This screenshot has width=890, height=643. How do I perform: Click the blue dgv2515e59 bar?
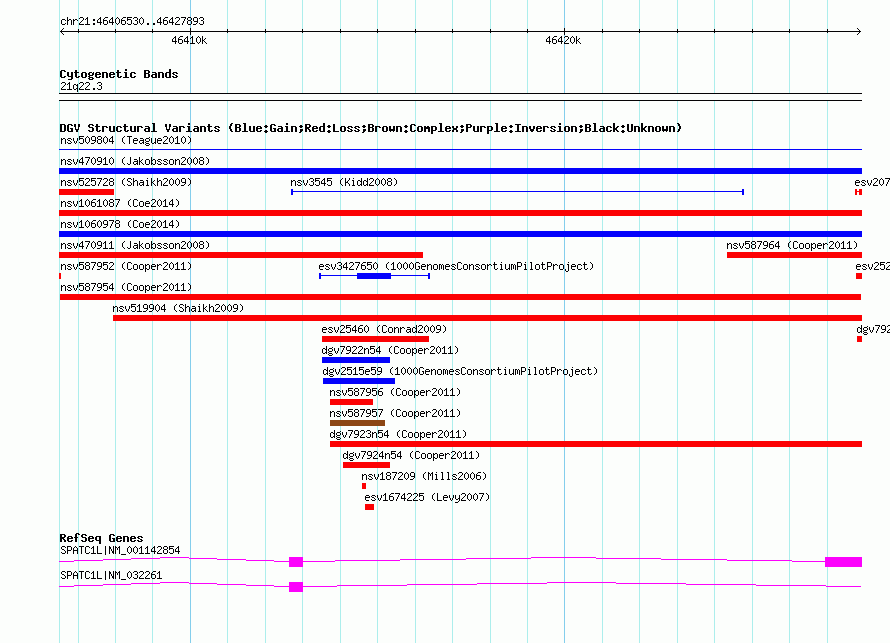(359, 381)
